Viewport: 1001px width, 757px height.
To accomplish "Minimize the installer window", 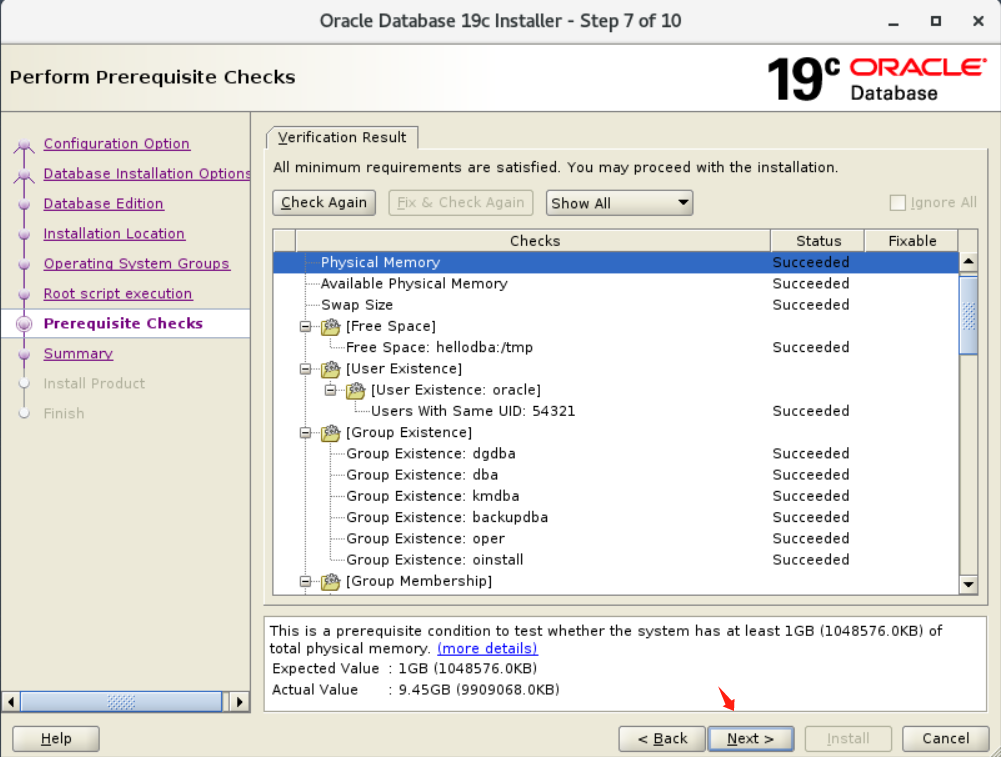I will click(893, 22).
